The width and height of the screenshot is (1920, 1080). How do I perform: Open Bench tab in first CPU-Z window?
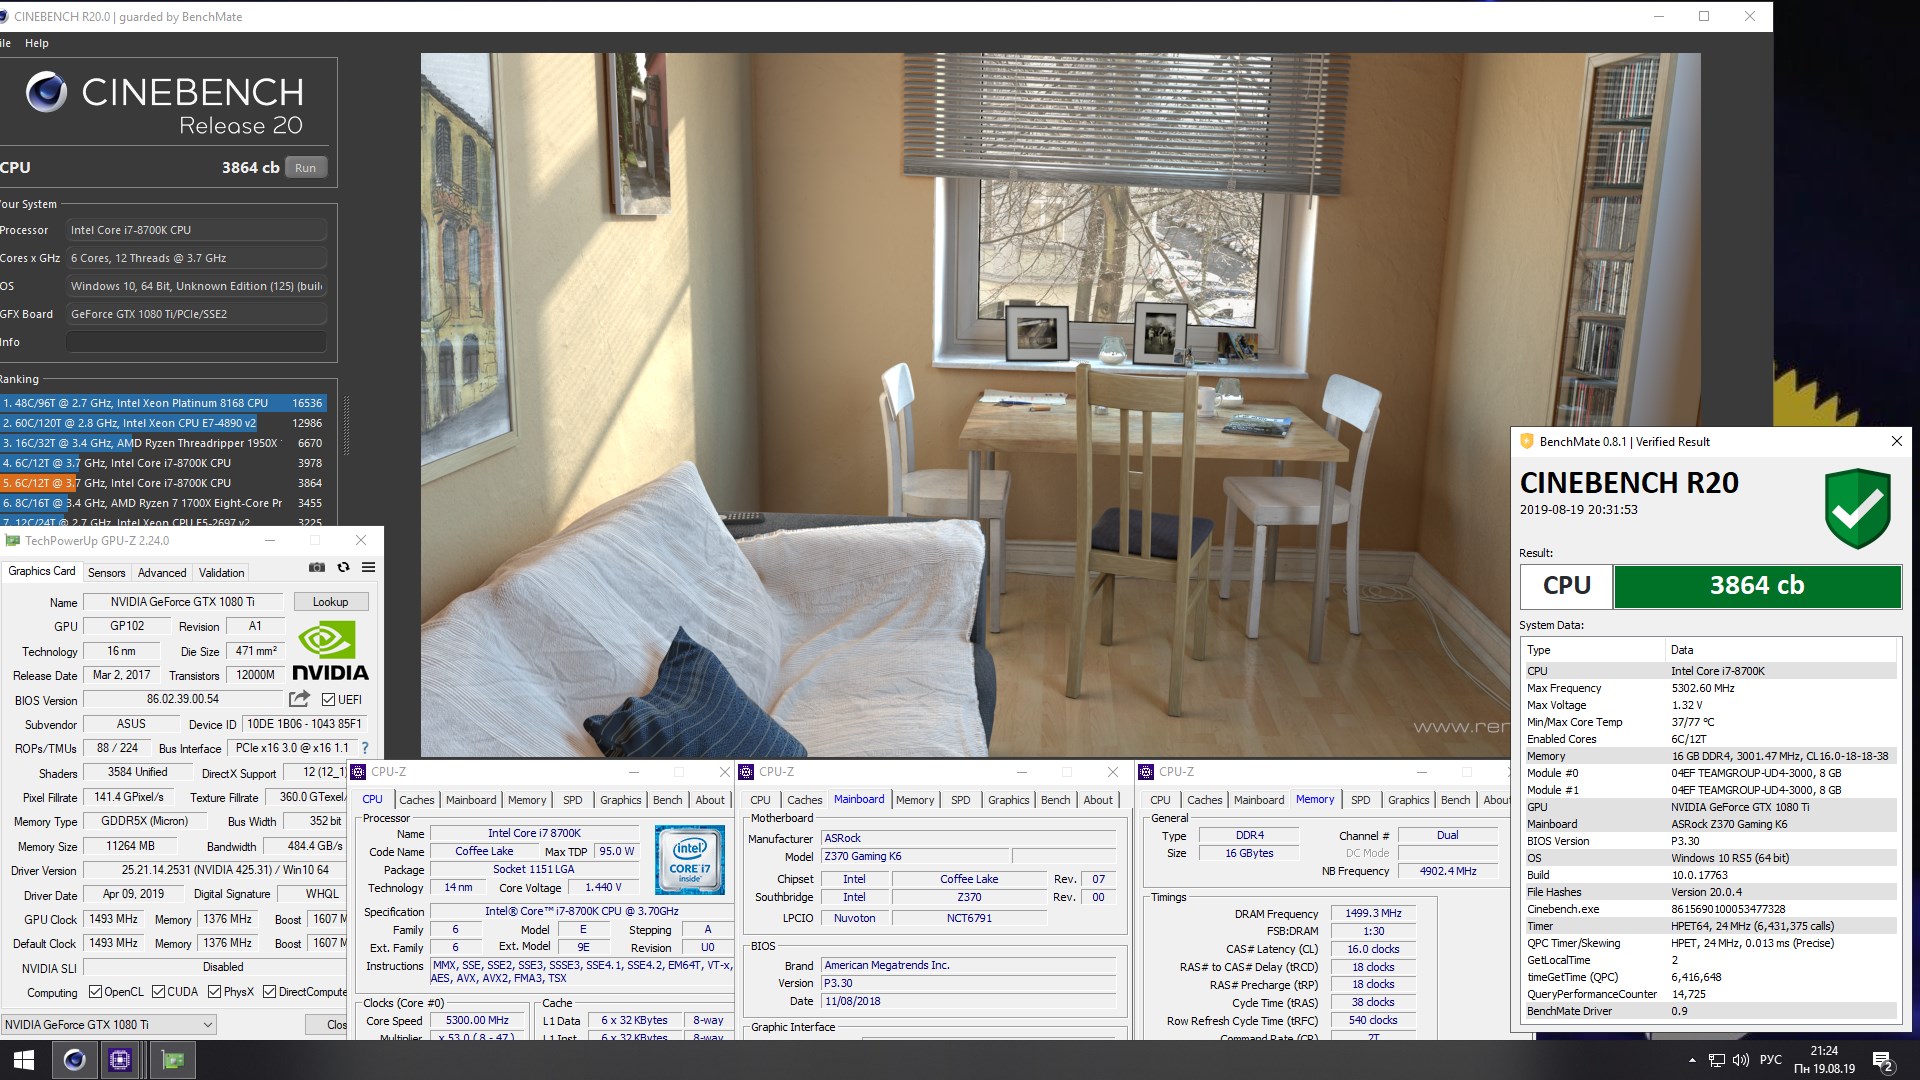point(667,800)
